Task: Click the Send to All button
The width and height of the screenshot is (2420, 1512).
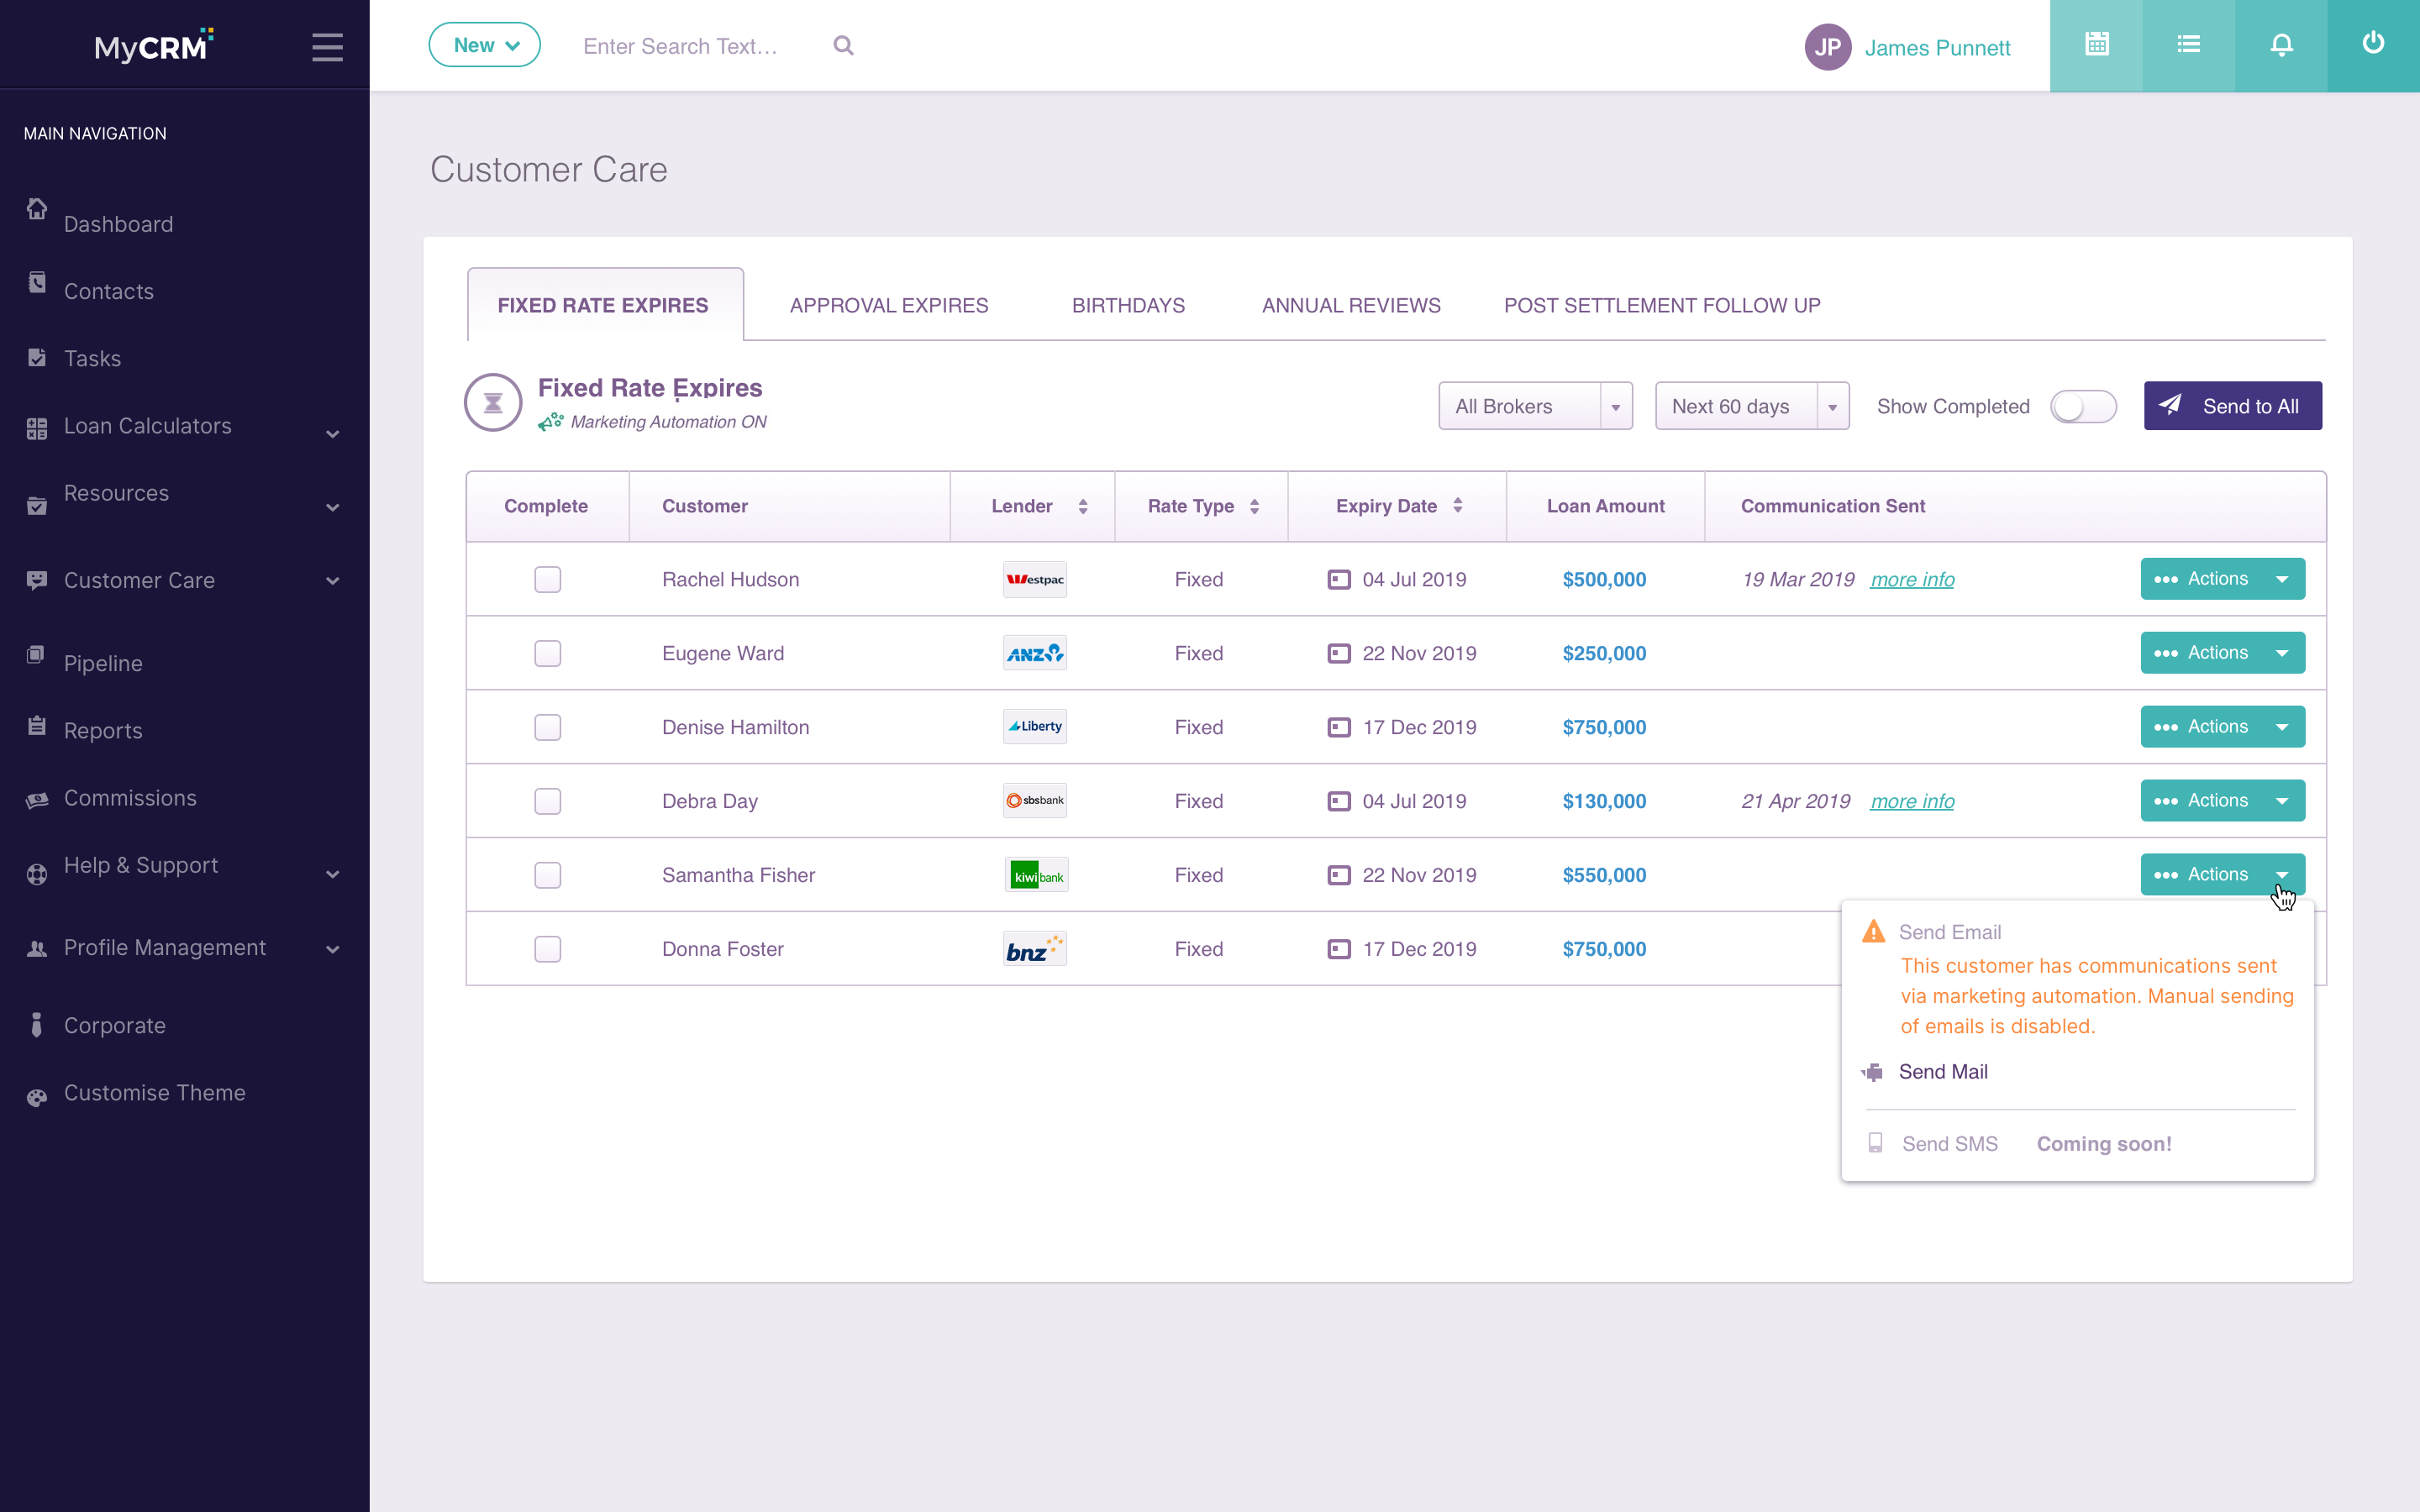Action: pos(2232,406)
